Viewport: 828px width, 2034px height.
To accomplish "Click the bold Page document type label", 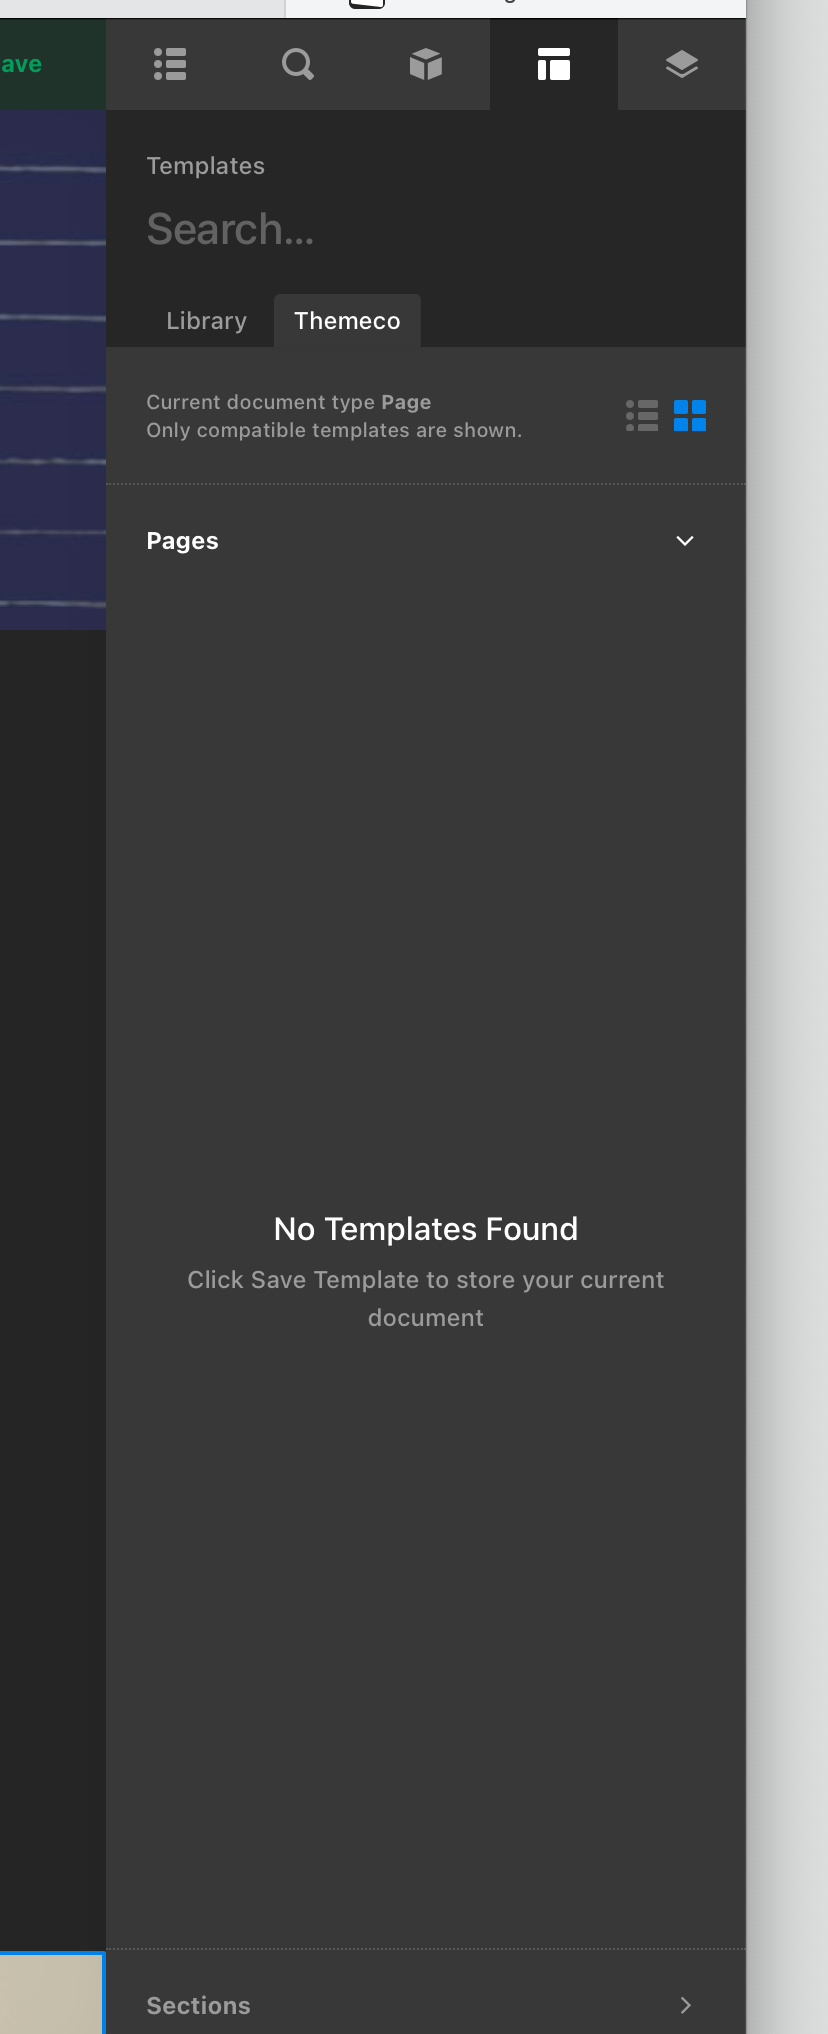I will pos(406,402).
